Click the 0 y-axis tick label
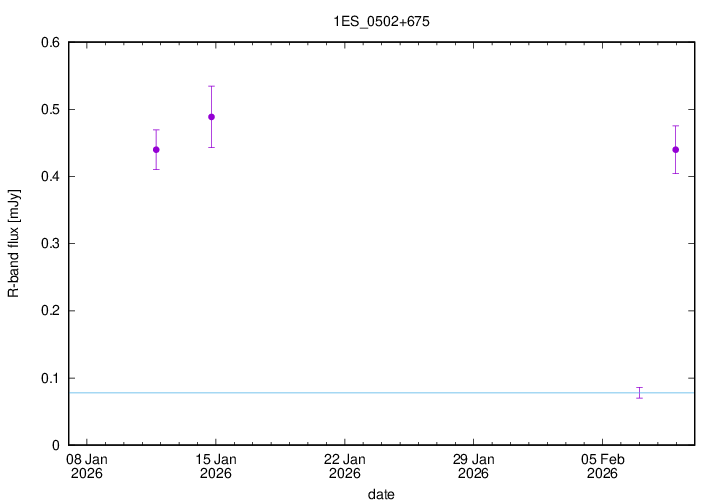This screenshot has height=504, width=720. tap(56, 445)
